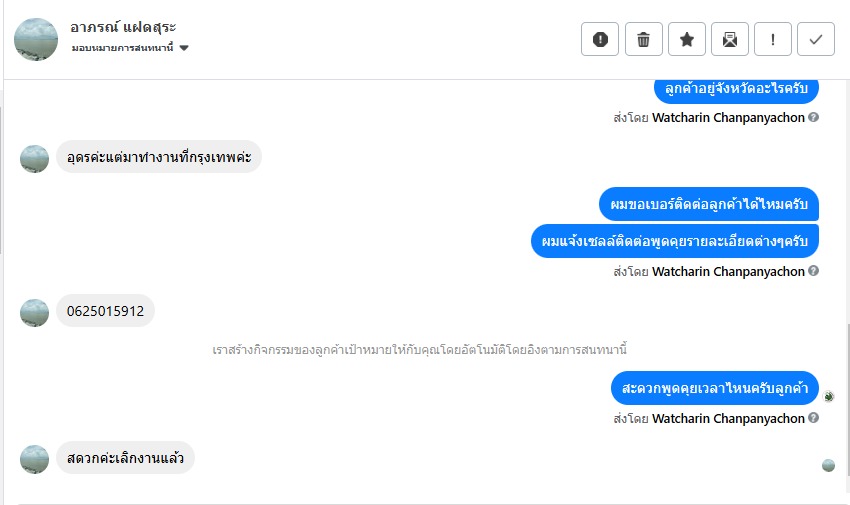Click customer avatar beside อุดรค่ะ message
Viewport: 850px width, 505px height.
[35, 158]
